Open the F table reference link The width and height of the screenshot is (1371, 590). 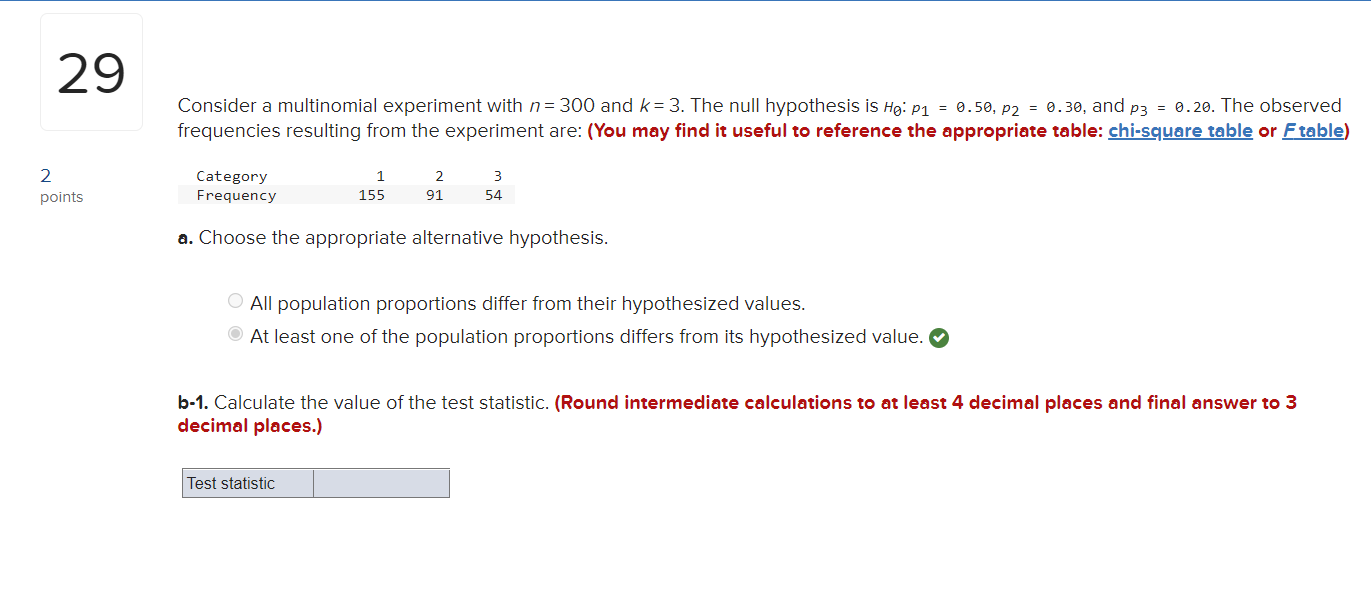click(1313, 130)
